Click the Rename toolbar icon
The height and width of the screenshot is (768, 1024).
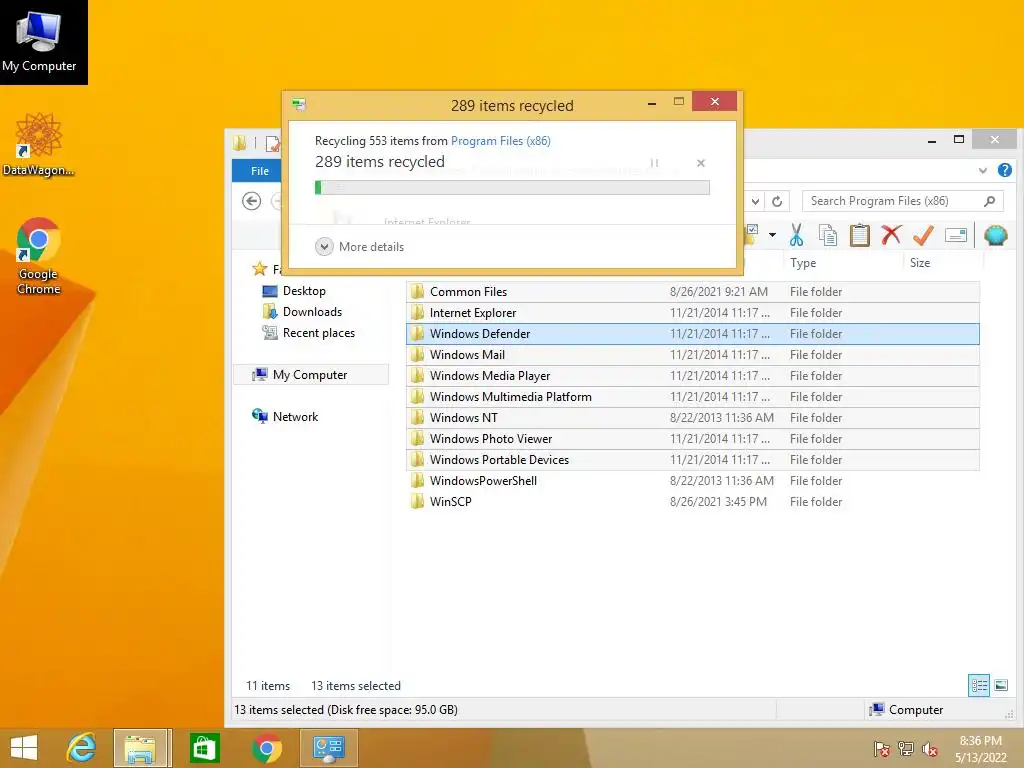955,235
